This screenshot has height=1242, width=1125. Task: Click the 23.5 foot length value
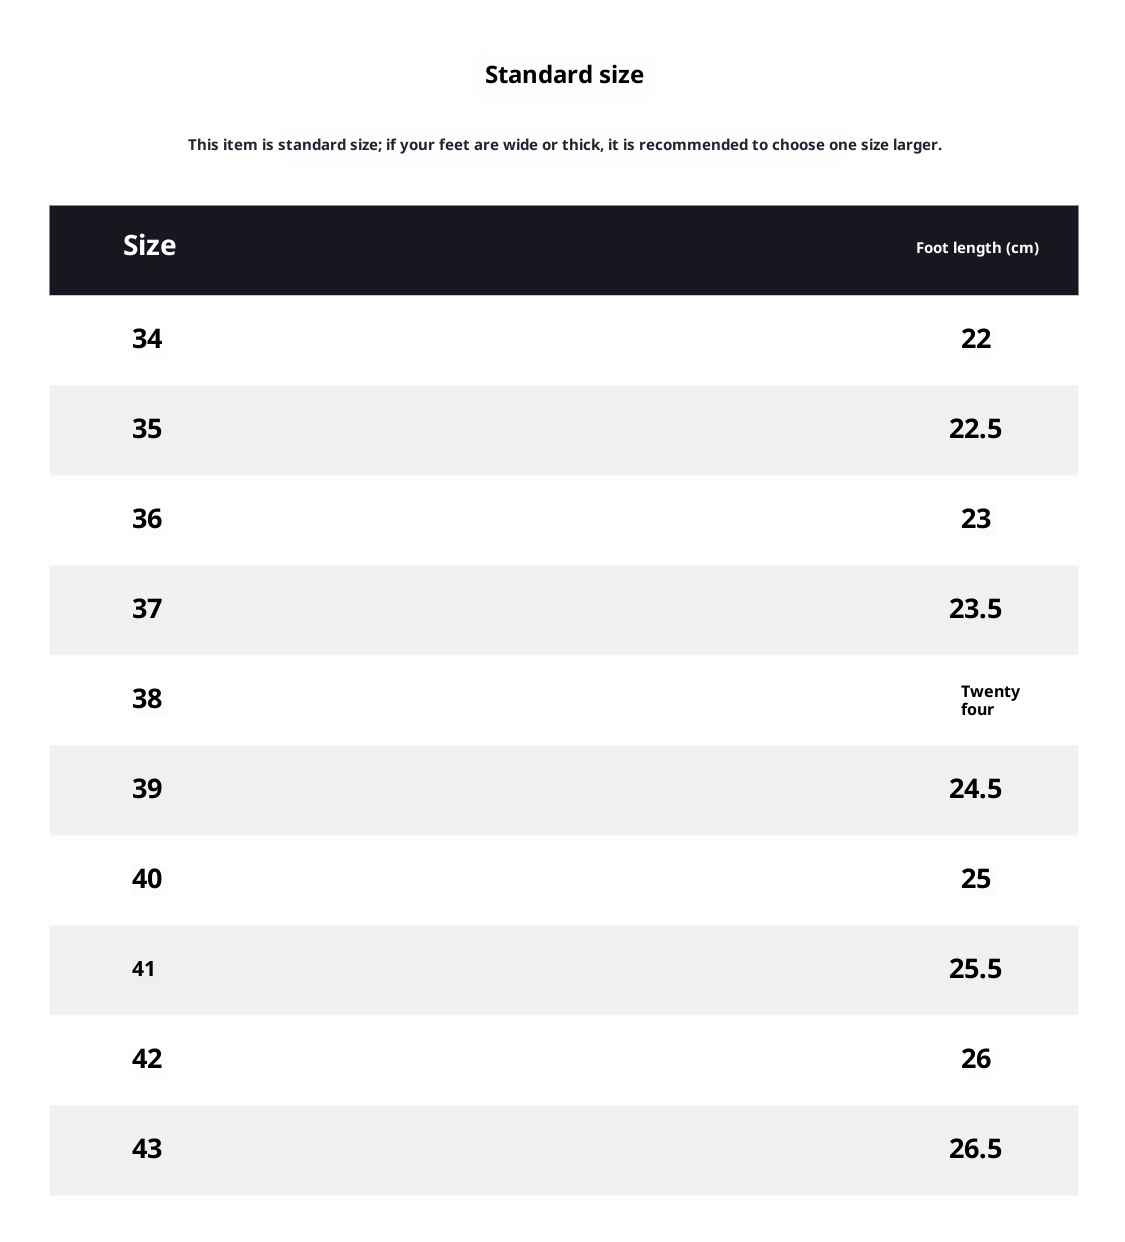[975, 609]
